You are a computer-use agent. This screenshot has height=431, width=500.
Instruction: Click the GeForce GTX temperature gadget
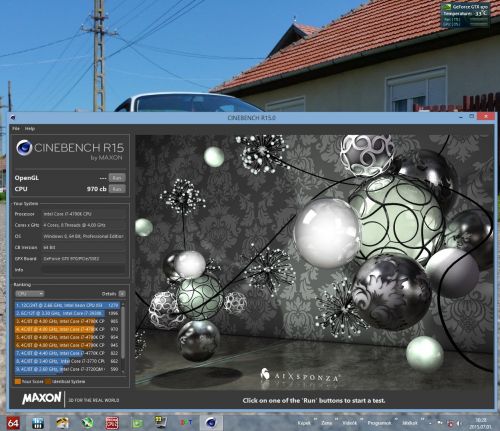click(465, 15)
